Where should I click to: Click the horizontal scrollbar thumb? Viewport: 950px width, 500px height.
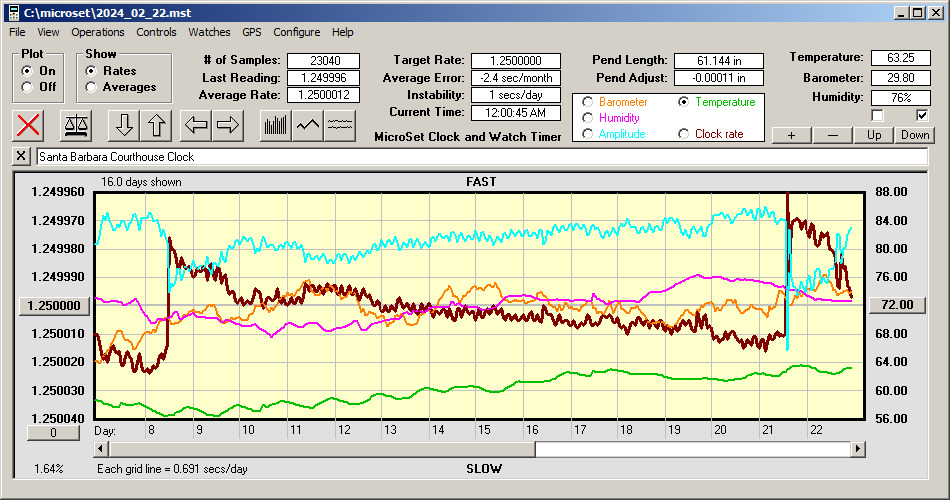(x=322, y=449)
